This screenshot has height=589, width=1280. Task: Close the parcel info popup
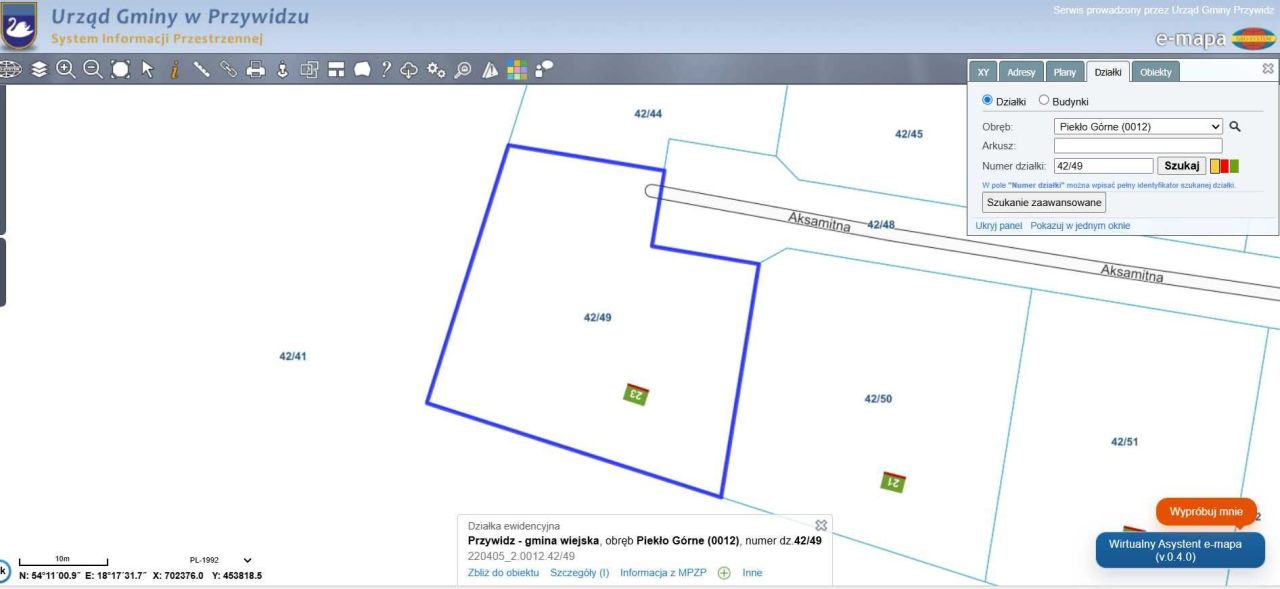[x=821, y=525]
